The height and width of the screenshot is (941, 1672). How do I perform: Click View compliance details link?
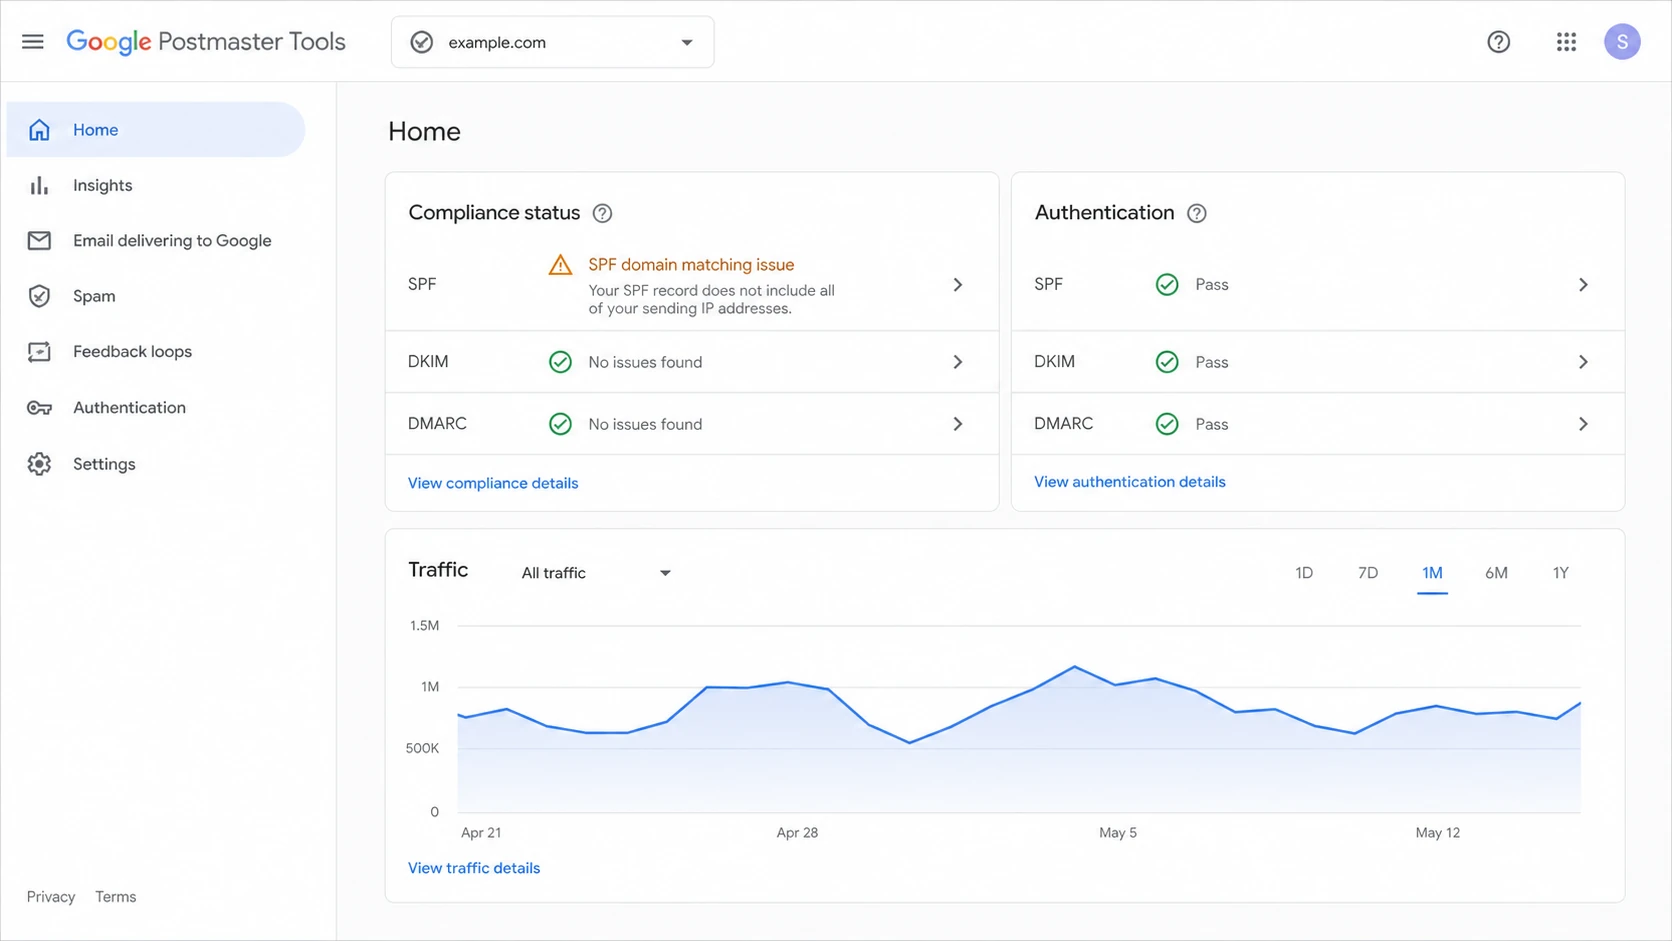tap(493, 483)
